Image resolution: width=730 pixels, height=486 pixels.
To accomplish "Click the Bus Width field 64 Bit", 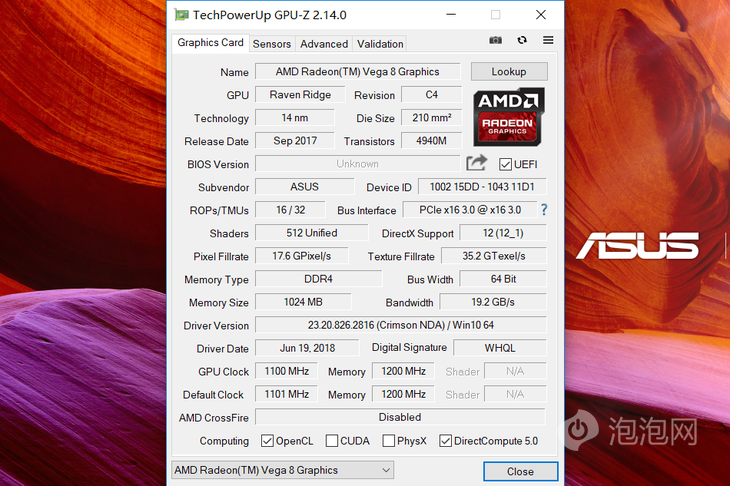I will 503,279.
